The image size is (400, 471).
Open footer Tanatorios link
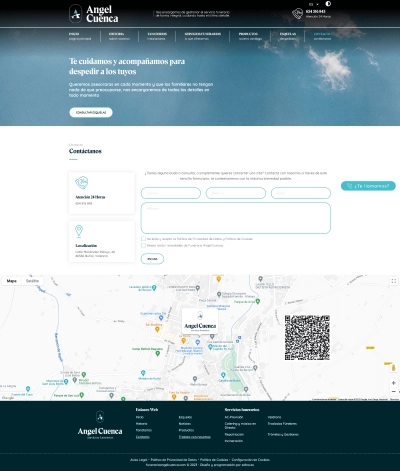coord(144,430)
